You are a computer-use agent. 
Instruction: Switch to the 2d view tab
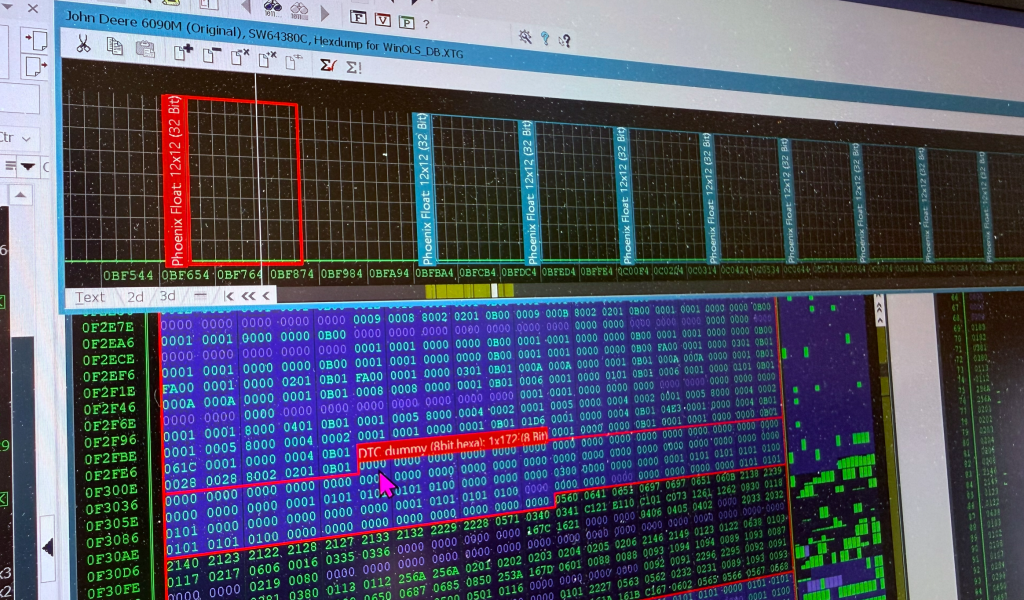(136, 296)
